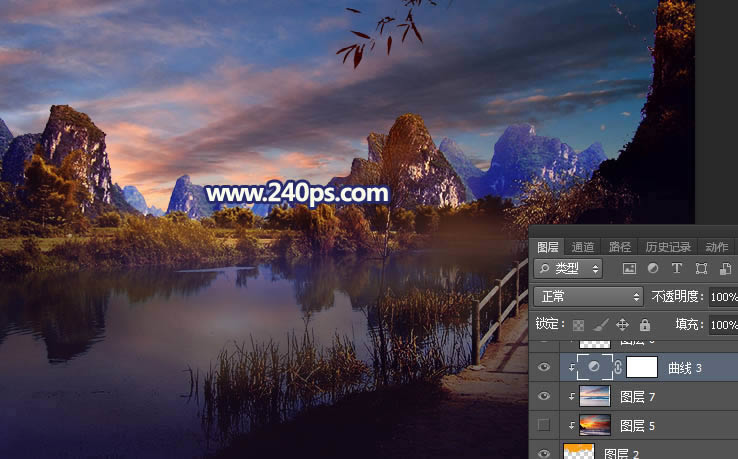Filter layers by smart object type
The height and width of the screenshot is (459, 738).
(x=725, y=269)
